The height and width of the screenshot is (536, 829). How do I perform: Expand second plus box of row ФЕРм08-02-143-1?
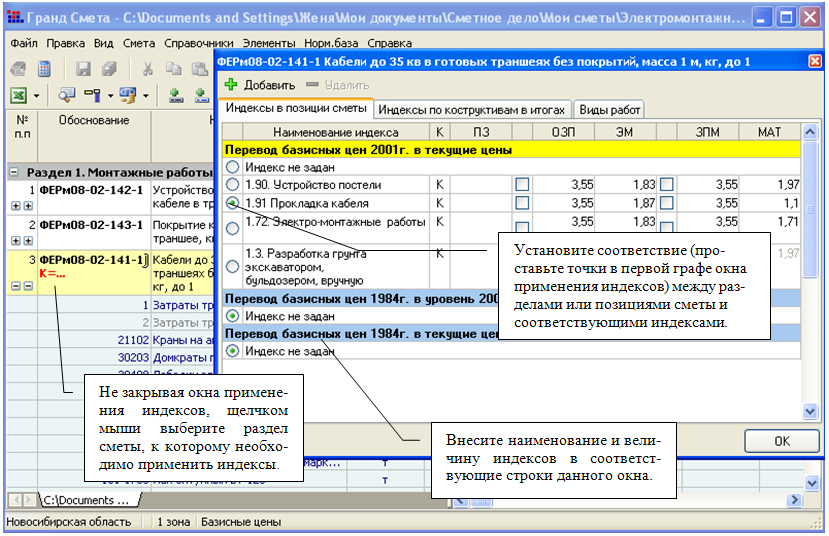tap(28, 241)
